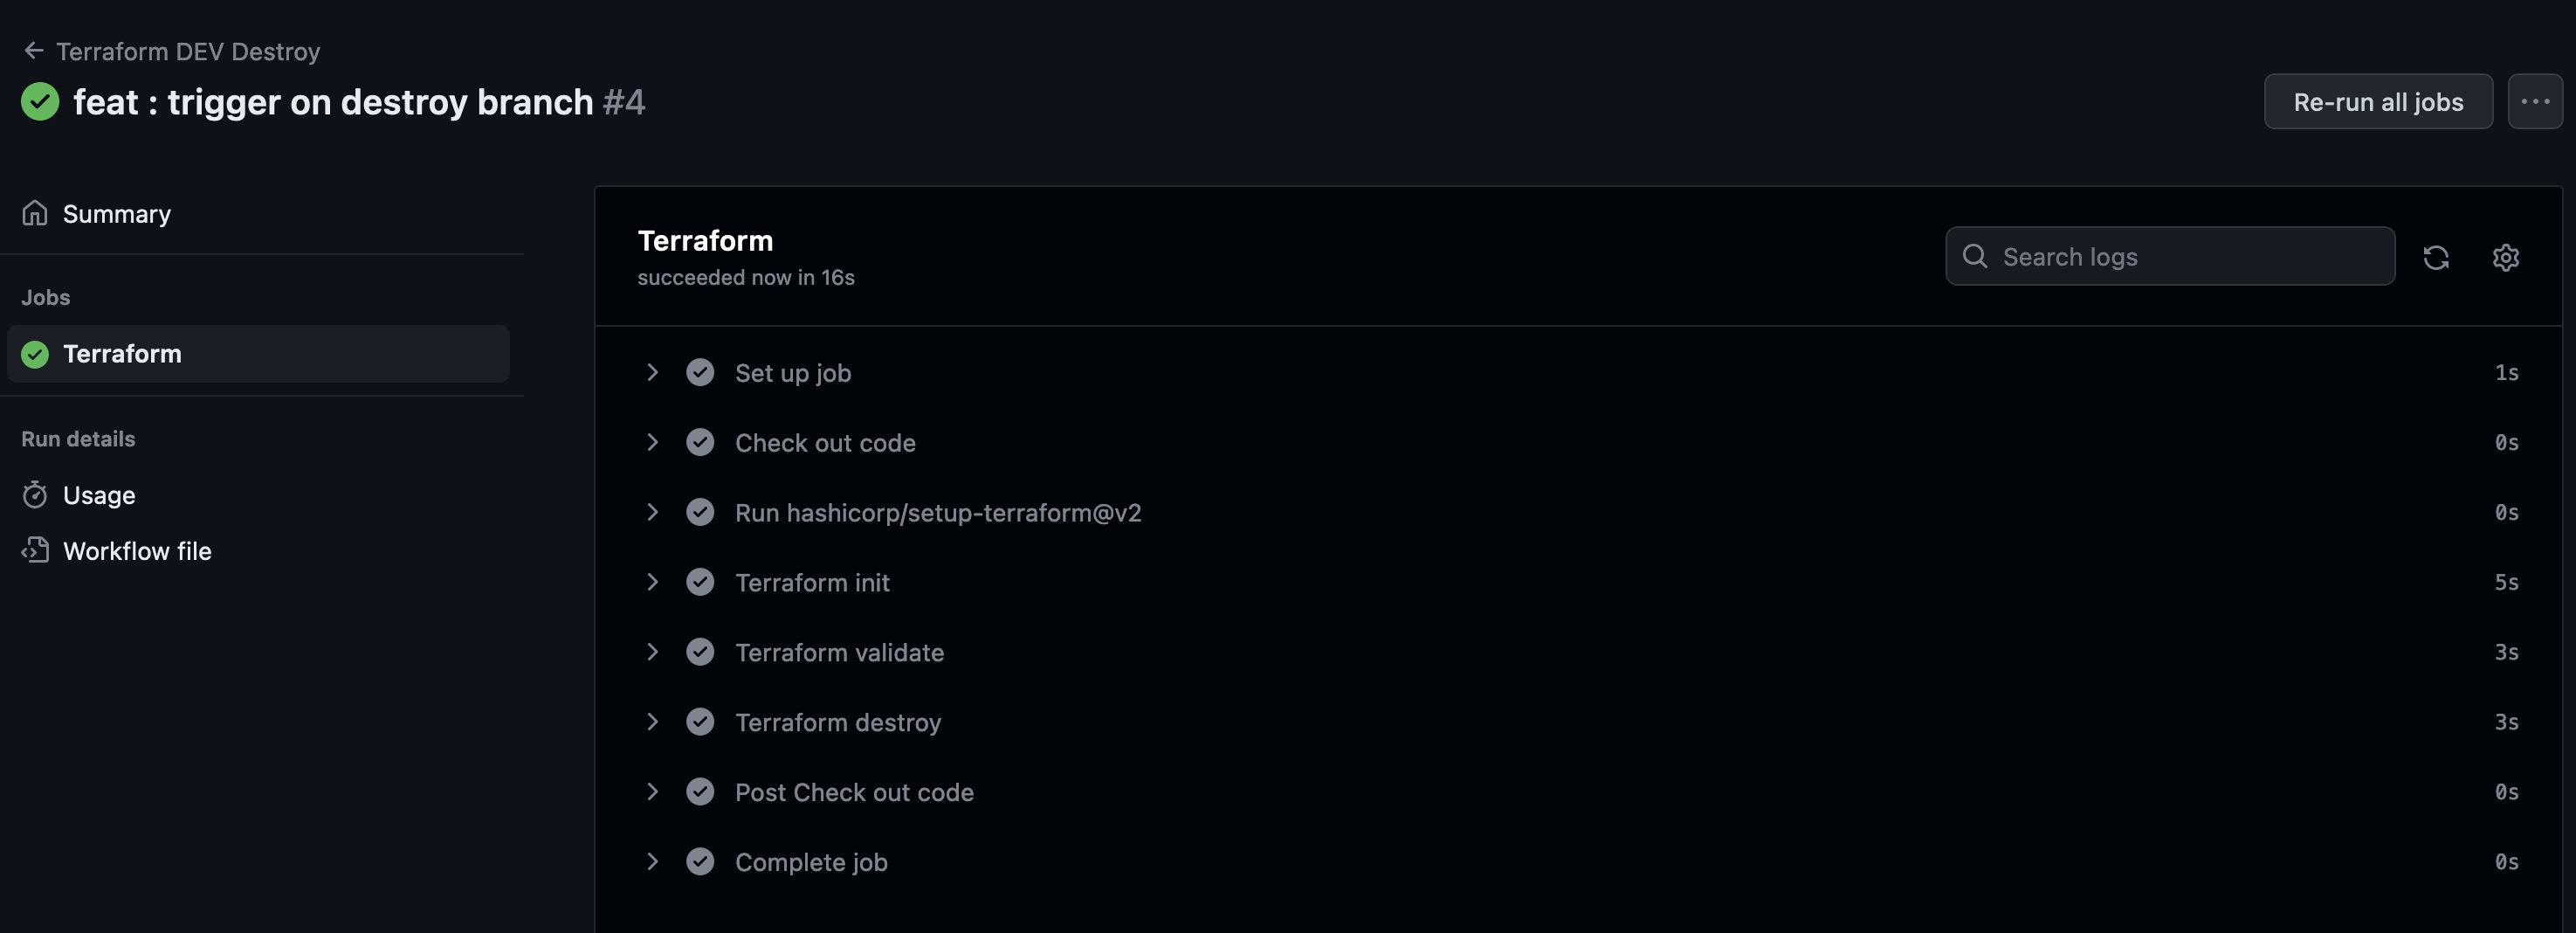
Task: Expand the Set up job step
Action: (x=653, y=372)
